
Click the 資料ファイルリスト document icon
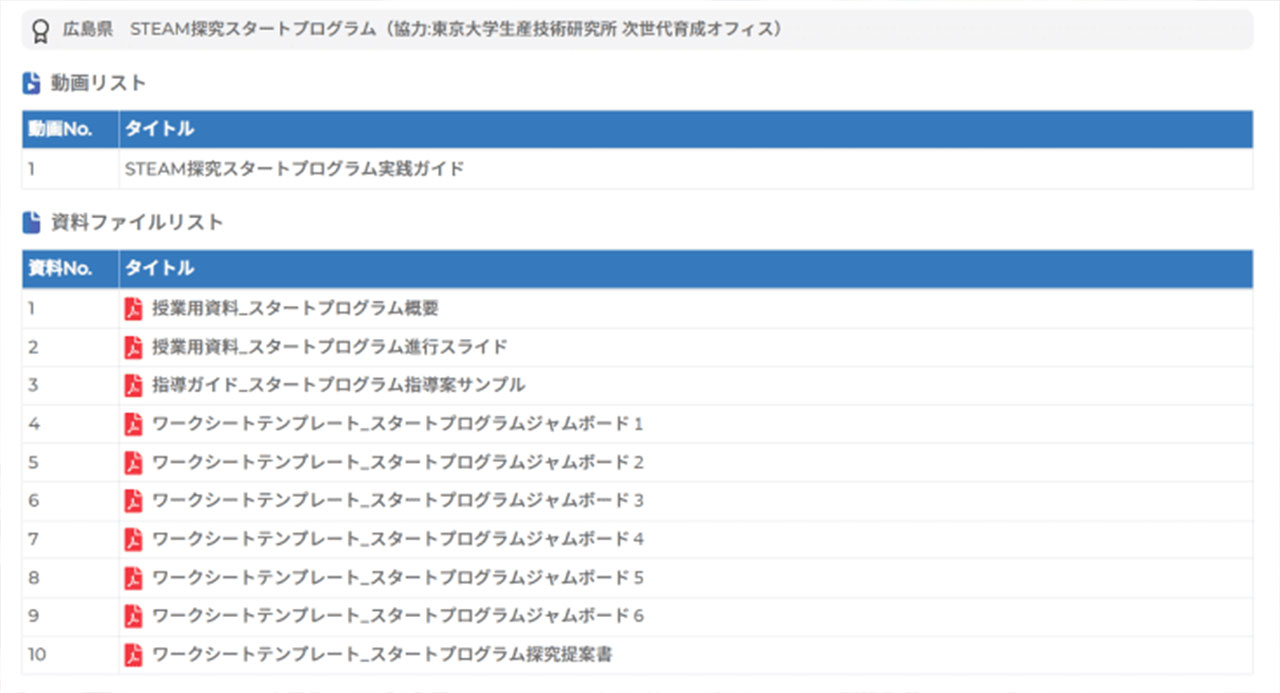tap(31, 223)
